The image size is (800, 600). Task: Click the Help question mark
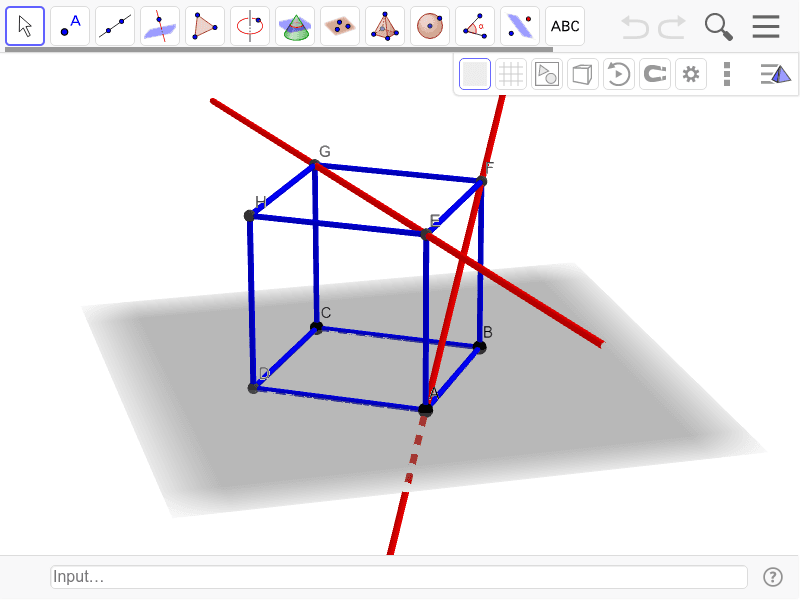[773, 577]
